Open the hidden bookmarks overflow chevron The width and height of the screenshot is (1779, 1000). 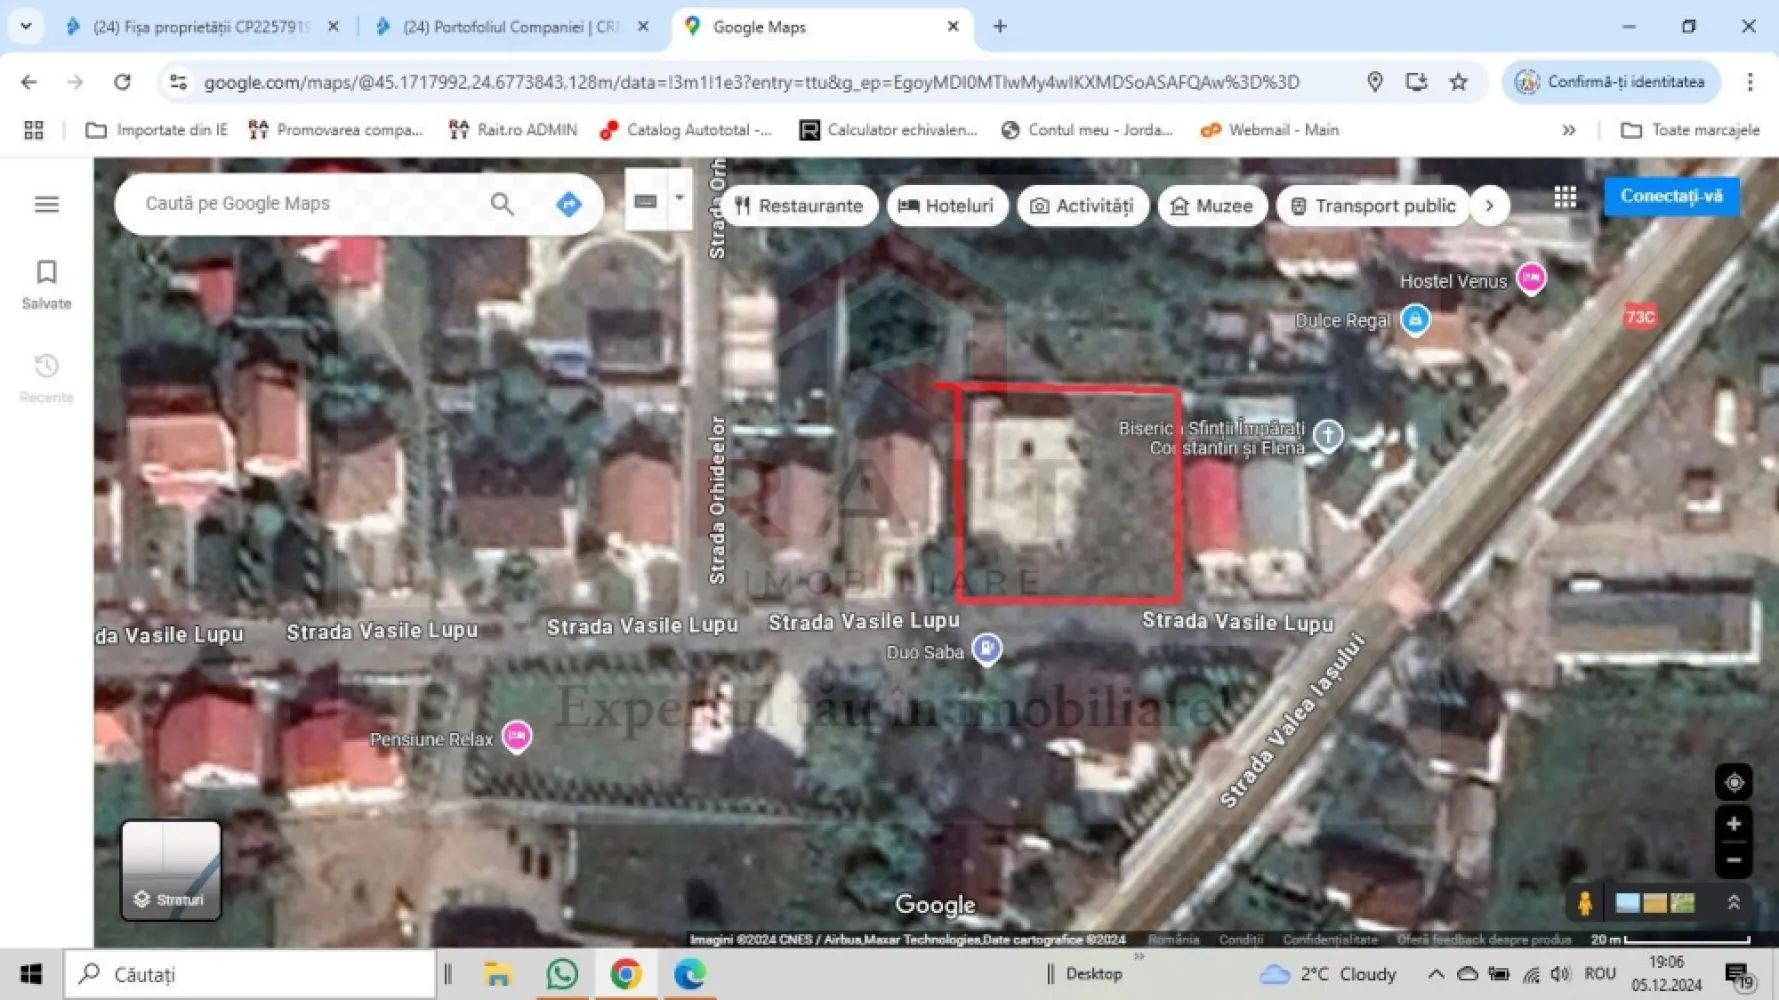(x=1569, y=130)
